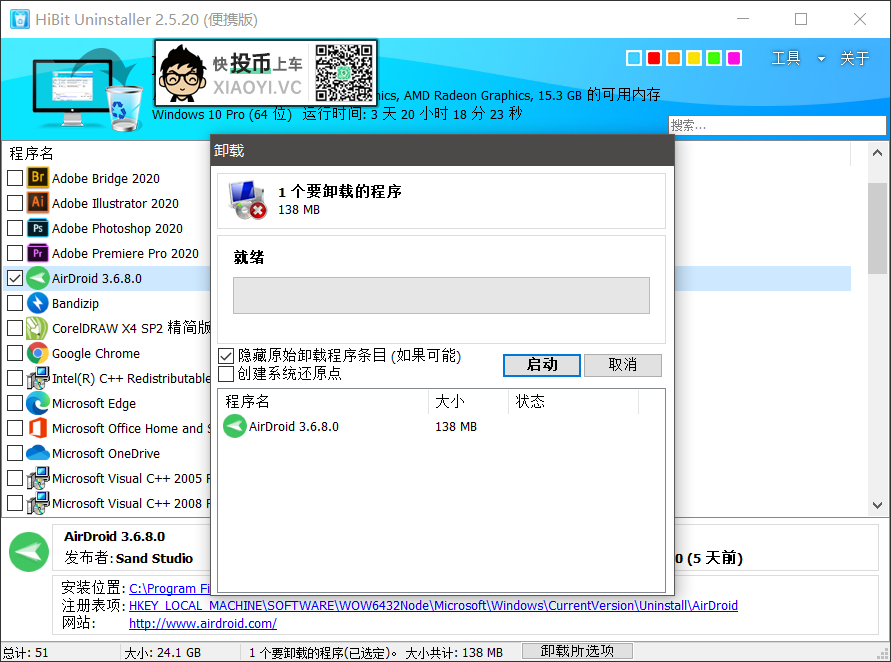Click the uninstall progress bar
891x662 pixels.
click(x=441, y=295)
